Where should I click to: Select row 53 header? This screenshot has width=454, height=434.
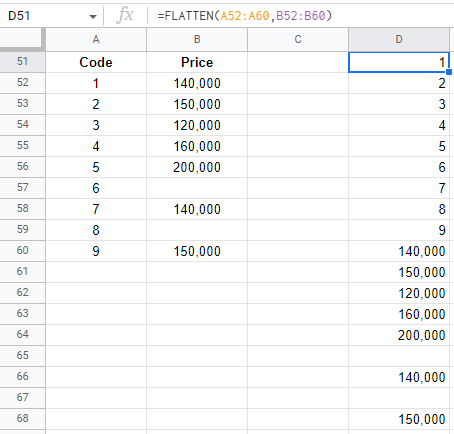22,104
